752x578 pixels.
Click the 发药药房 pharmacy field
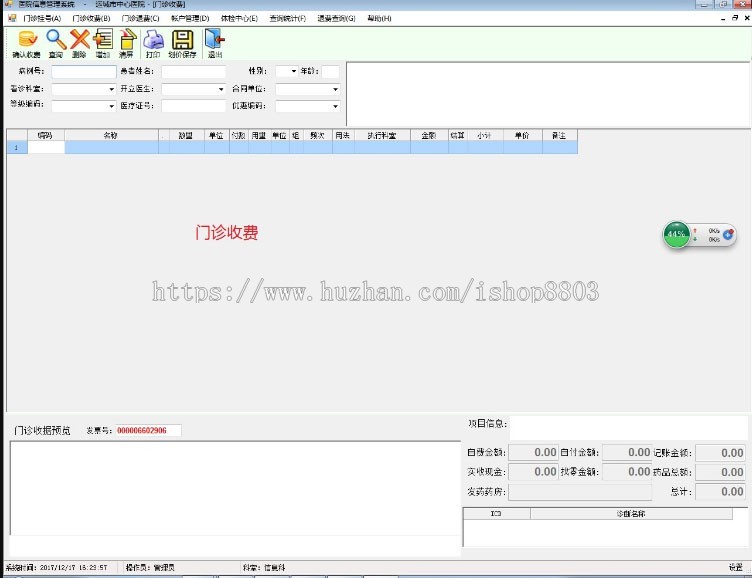pos(580,492)
